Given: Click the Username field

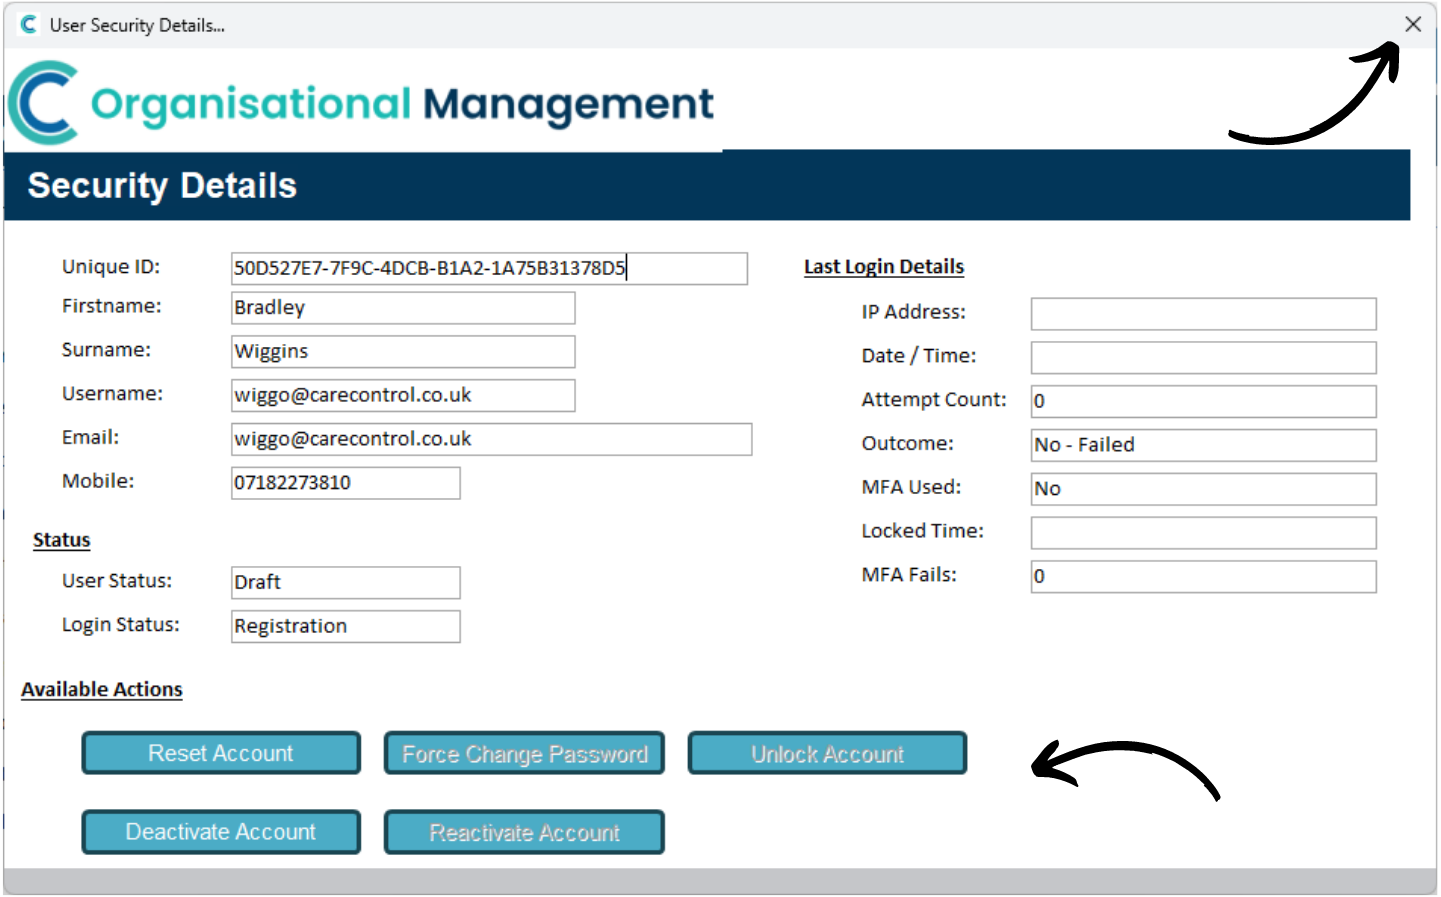Looking at the screenshot, I should pyautogui.click(x=402, y=395).
